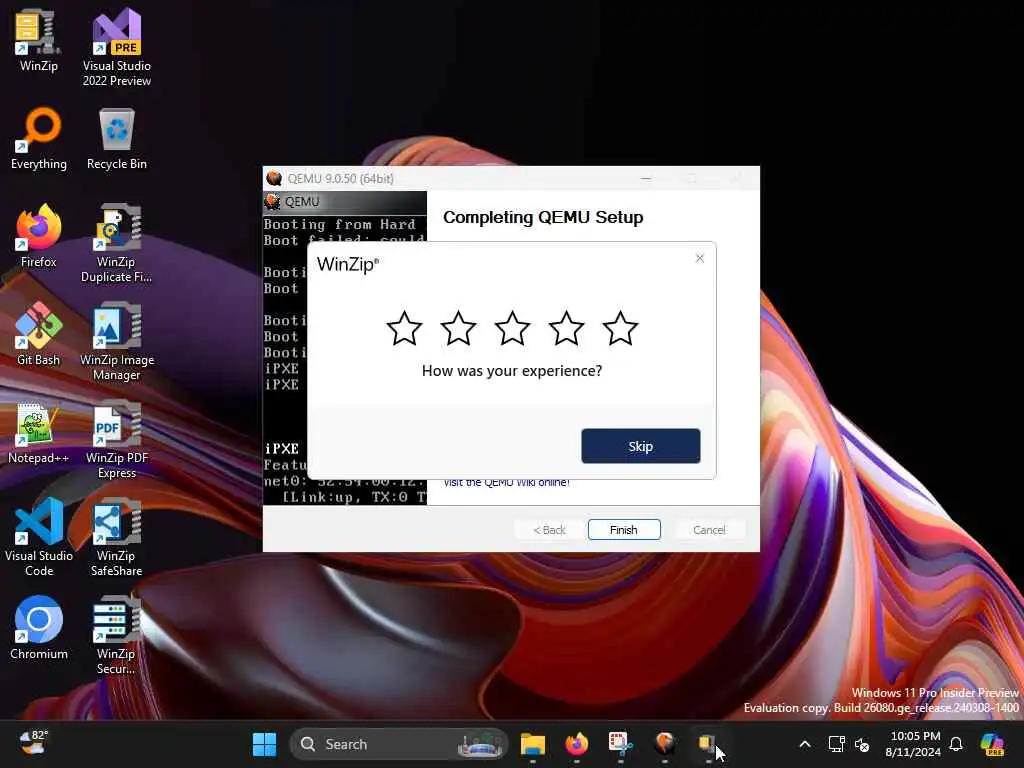This screenshot has height=768, width=1024.
Task: Click Finish in QEMU Setup
Action: click(x=624, y=530)
